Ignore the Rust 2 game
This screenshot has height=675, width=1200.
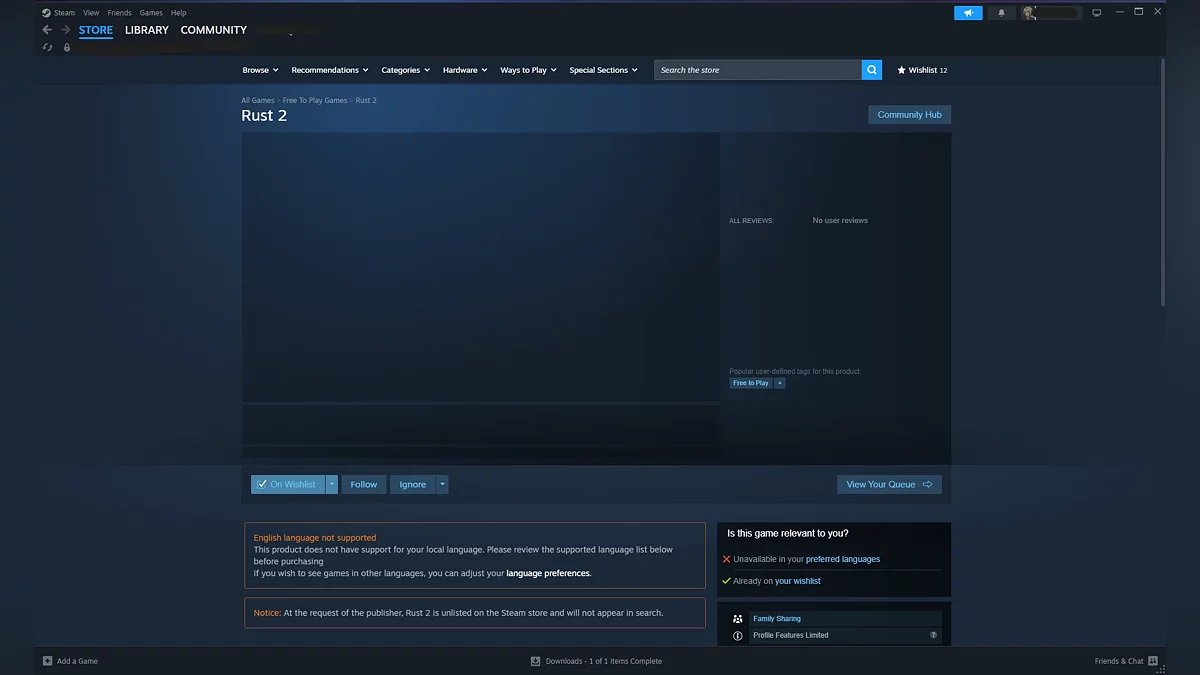(x=411, y=484)
